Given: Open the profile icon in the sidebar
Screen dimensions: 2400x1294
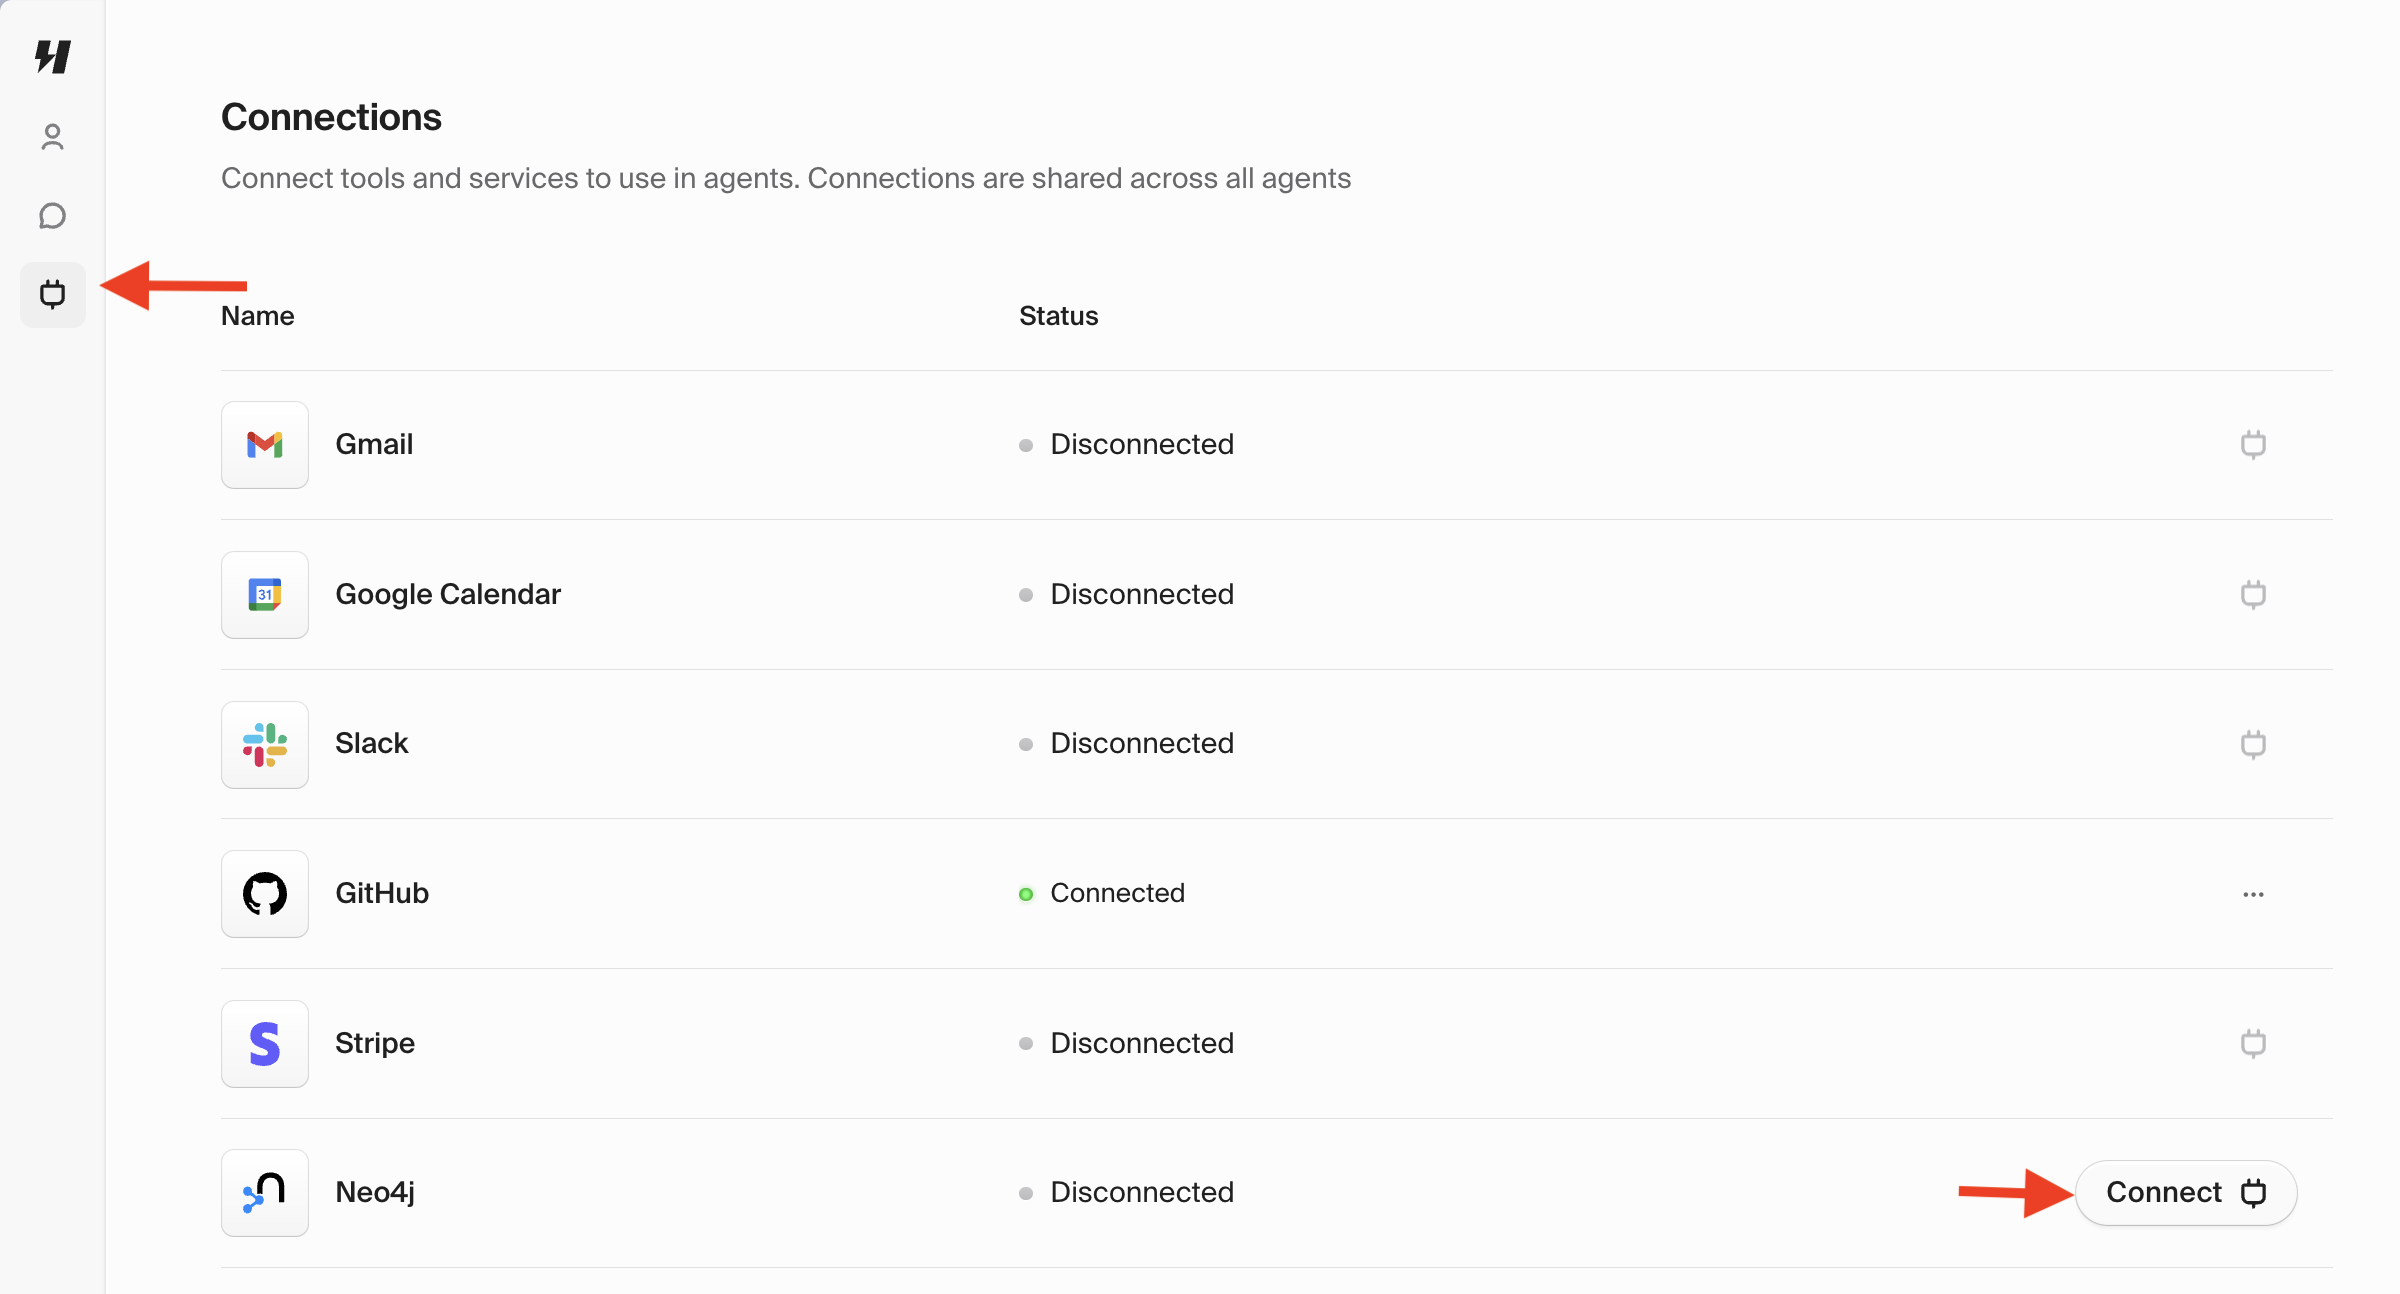Looking at the screenshot, I should pos(52,136).
